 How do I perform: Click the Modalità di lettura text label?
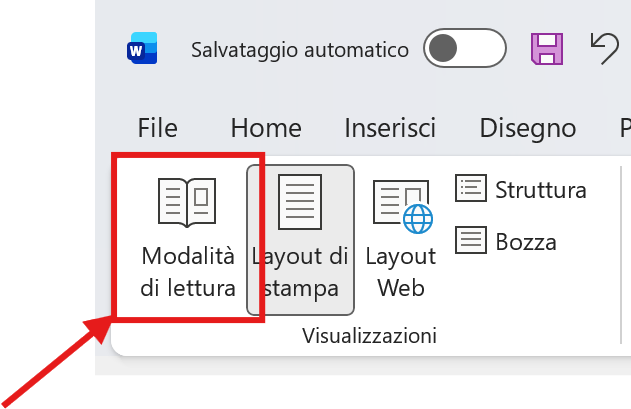188,272
